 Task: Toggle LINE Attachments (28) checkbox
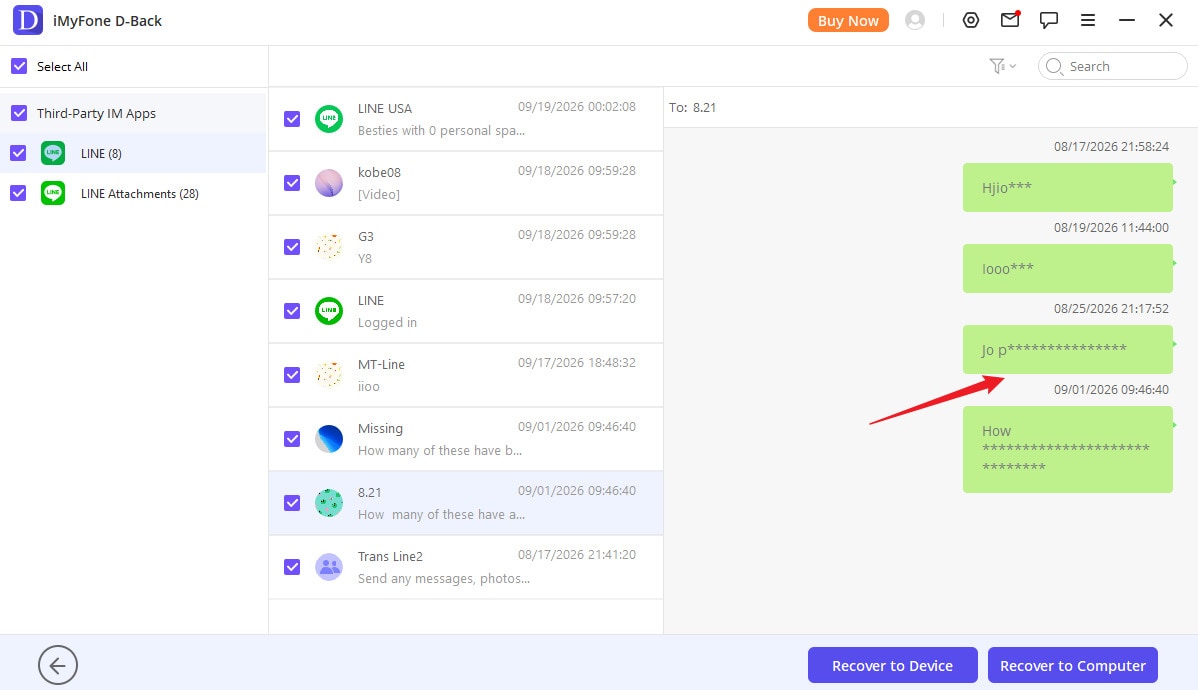[18, 193]
